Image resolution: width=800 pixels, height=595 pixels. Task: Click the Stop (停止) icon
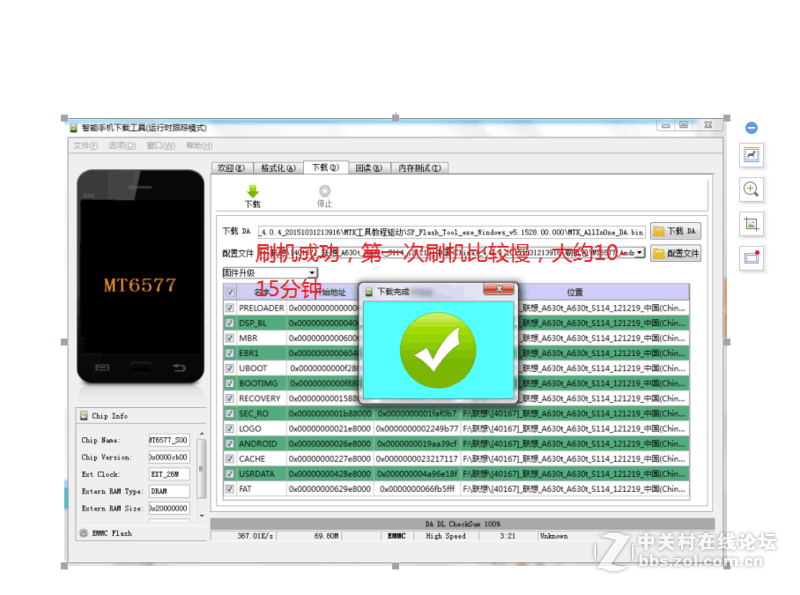tap(324, 191)
